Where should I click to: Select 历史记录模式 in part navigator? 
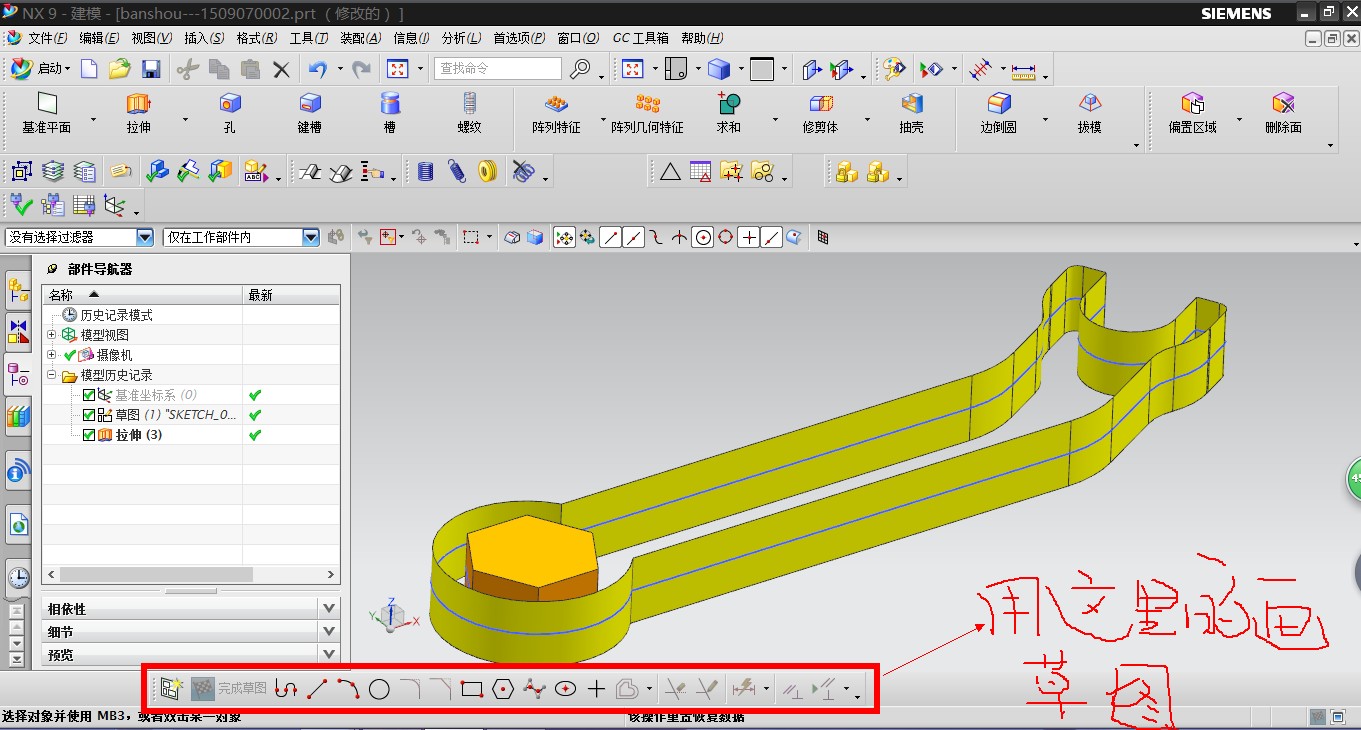pyautogui.click(x=116, y=315)
